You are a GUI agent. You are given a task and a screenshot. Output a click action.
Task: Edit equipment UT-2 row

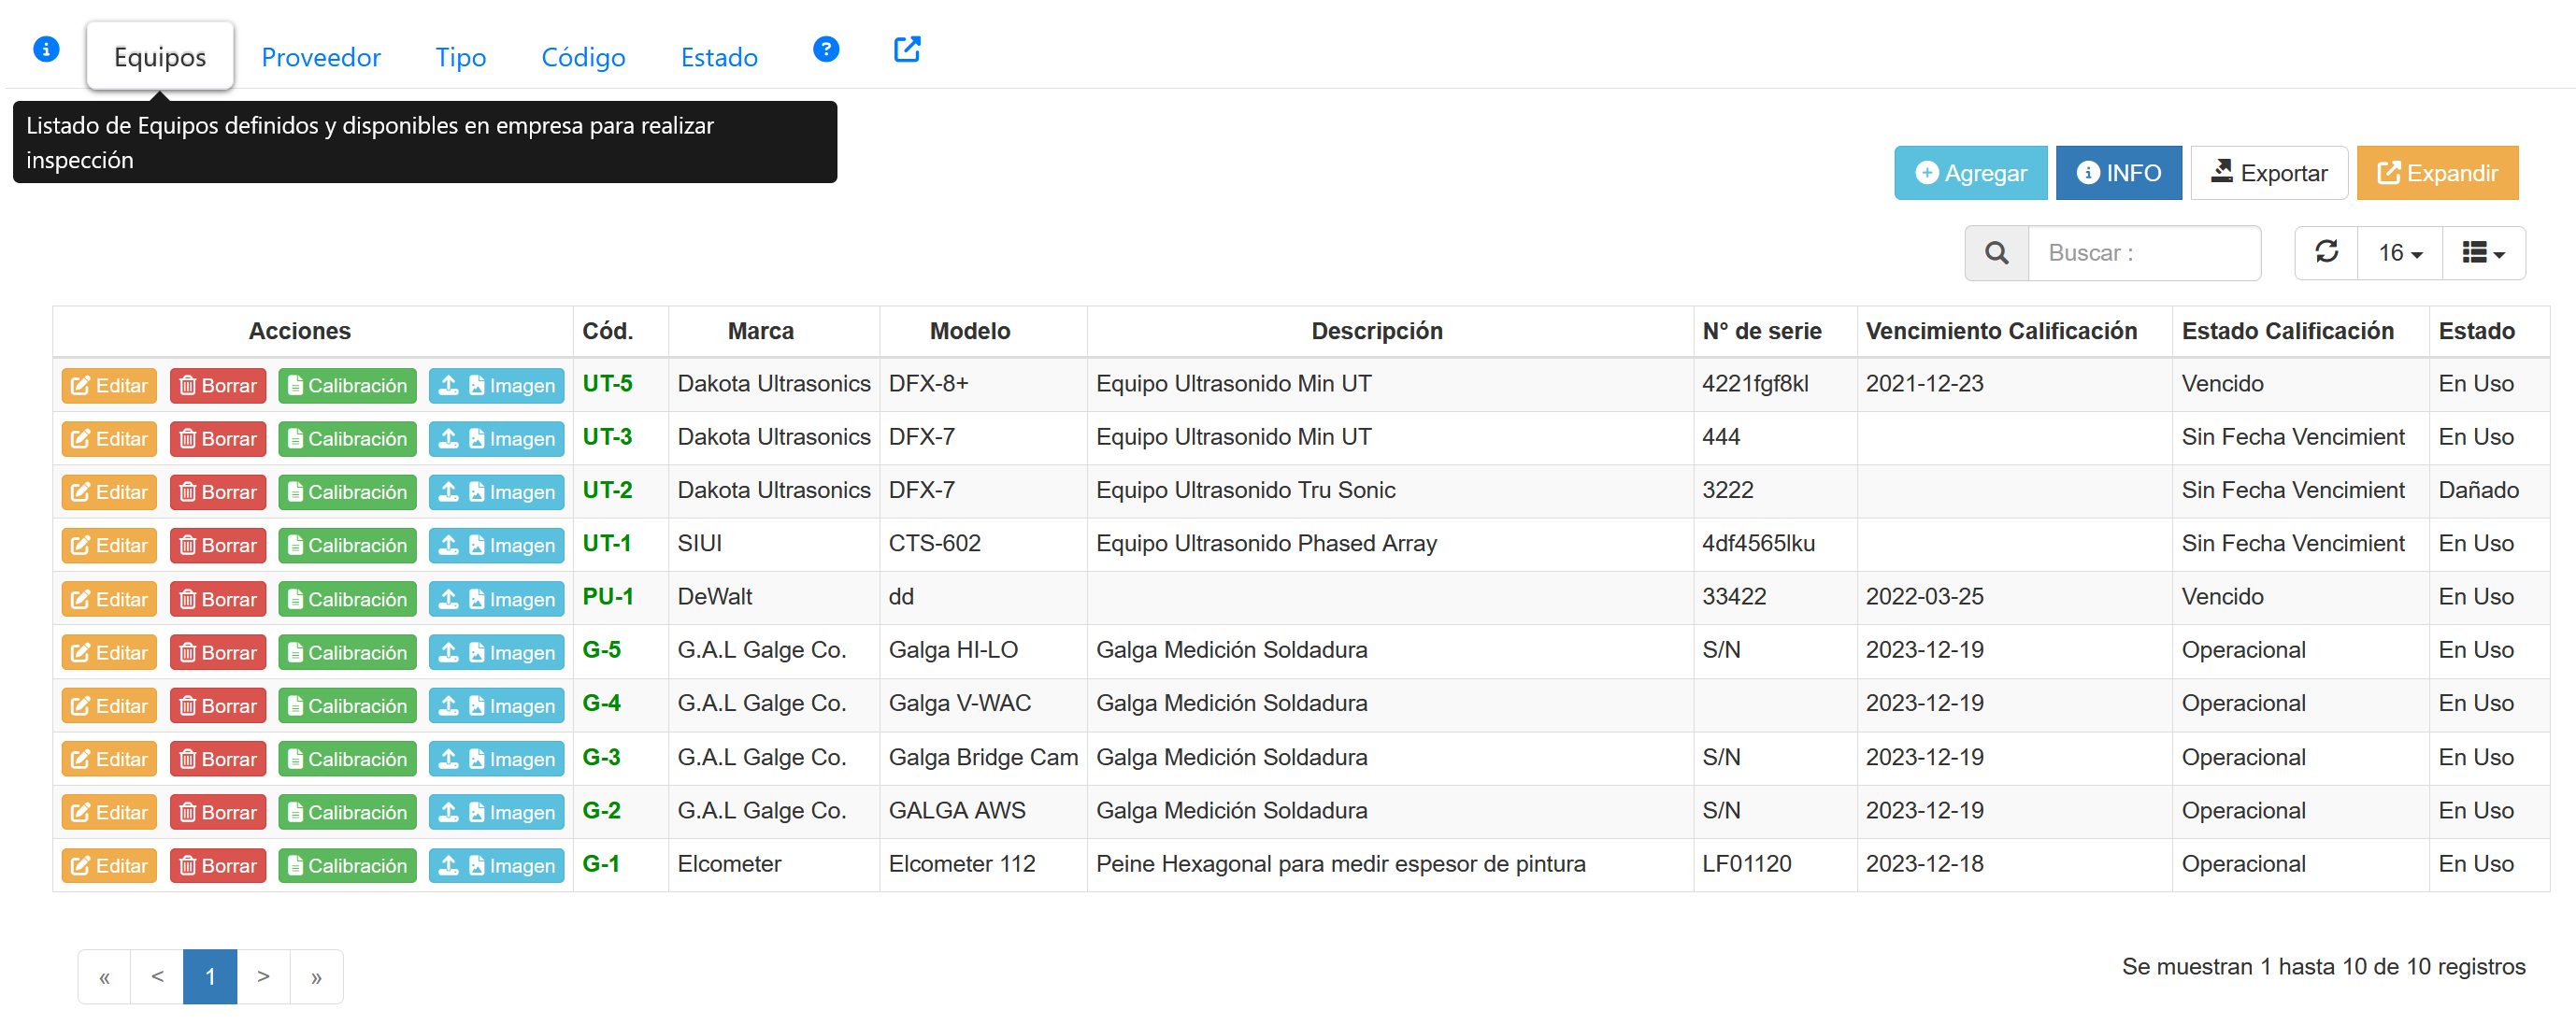tap(109, 492)
